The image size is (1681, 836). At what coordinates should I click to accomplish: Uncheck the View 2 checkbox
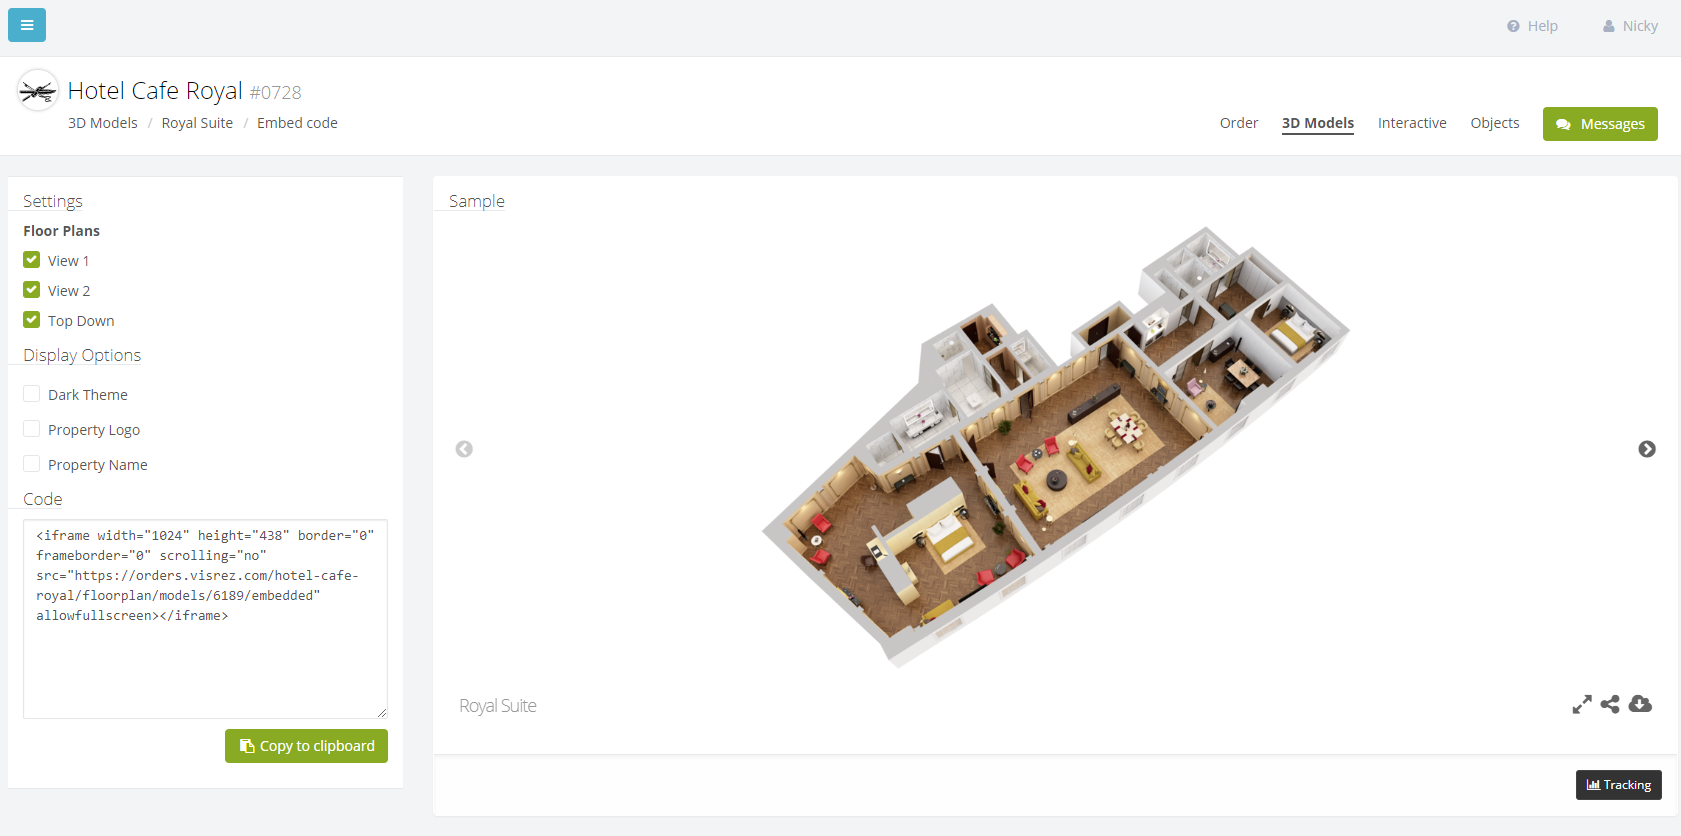coord(32,290)
